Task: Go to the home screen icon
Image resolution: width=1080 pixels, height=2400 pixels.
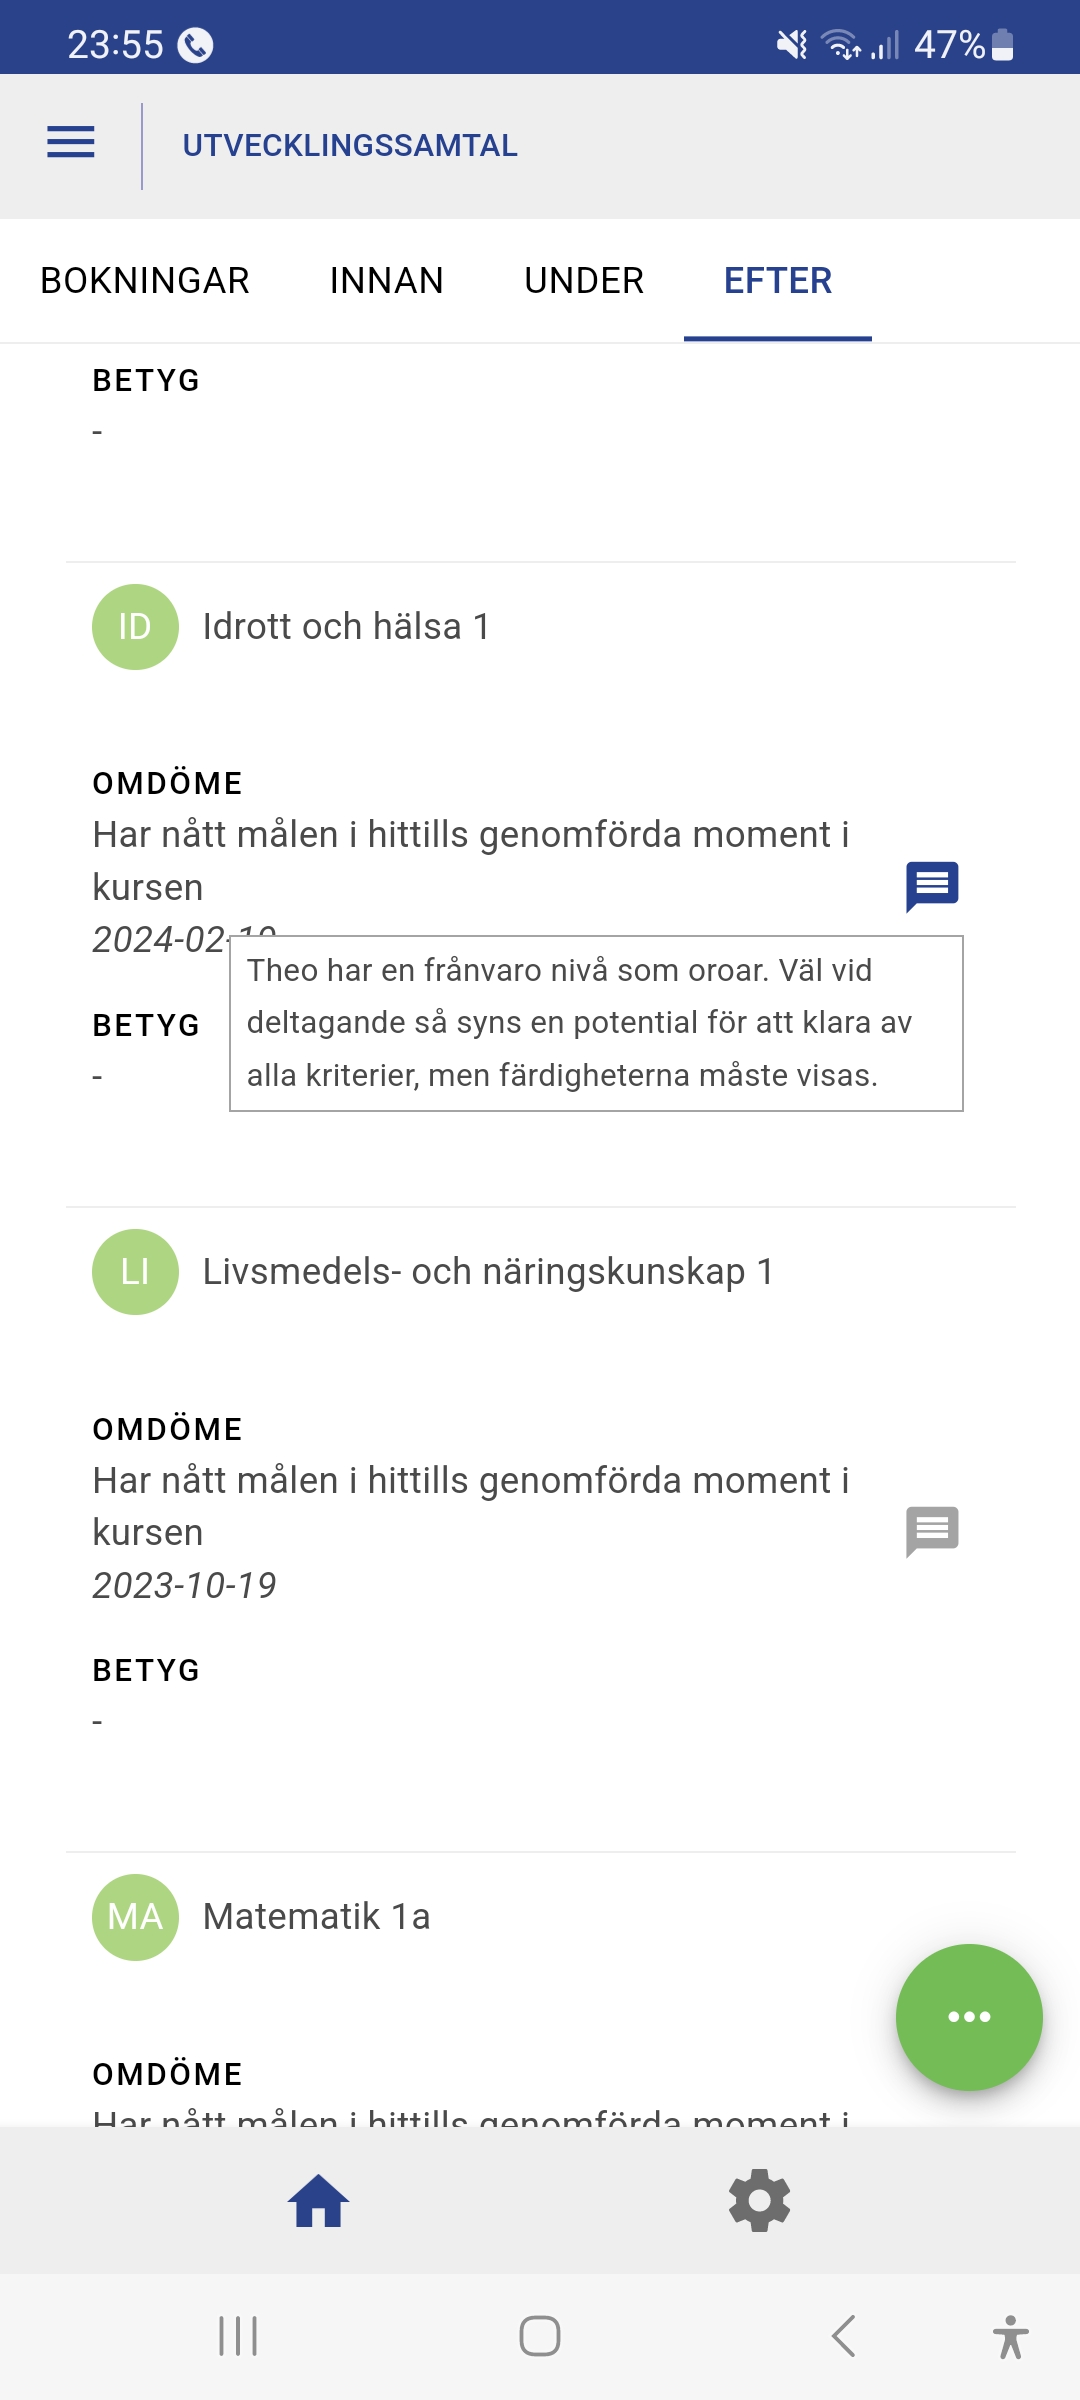Action: pos(318,2201)
